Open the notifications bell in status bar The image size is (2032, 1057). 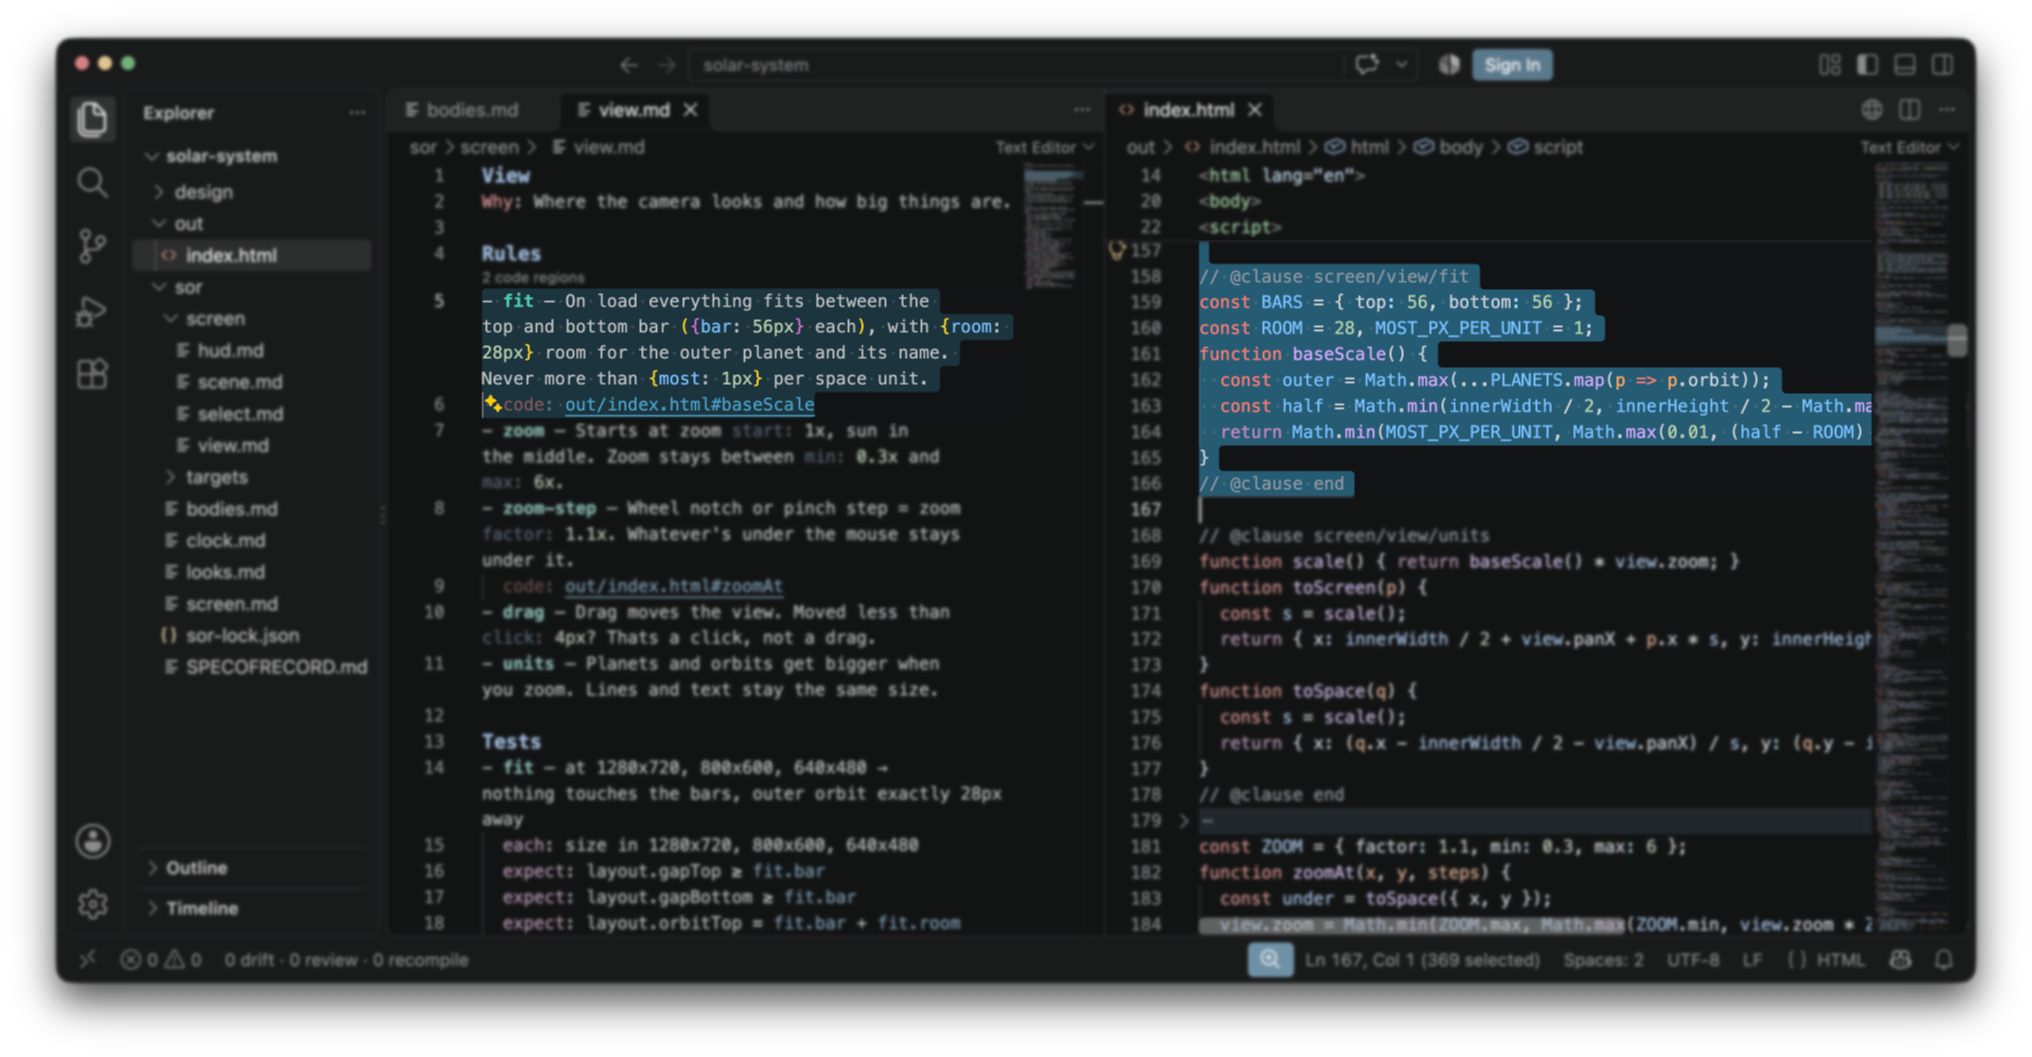[1943, 960]
